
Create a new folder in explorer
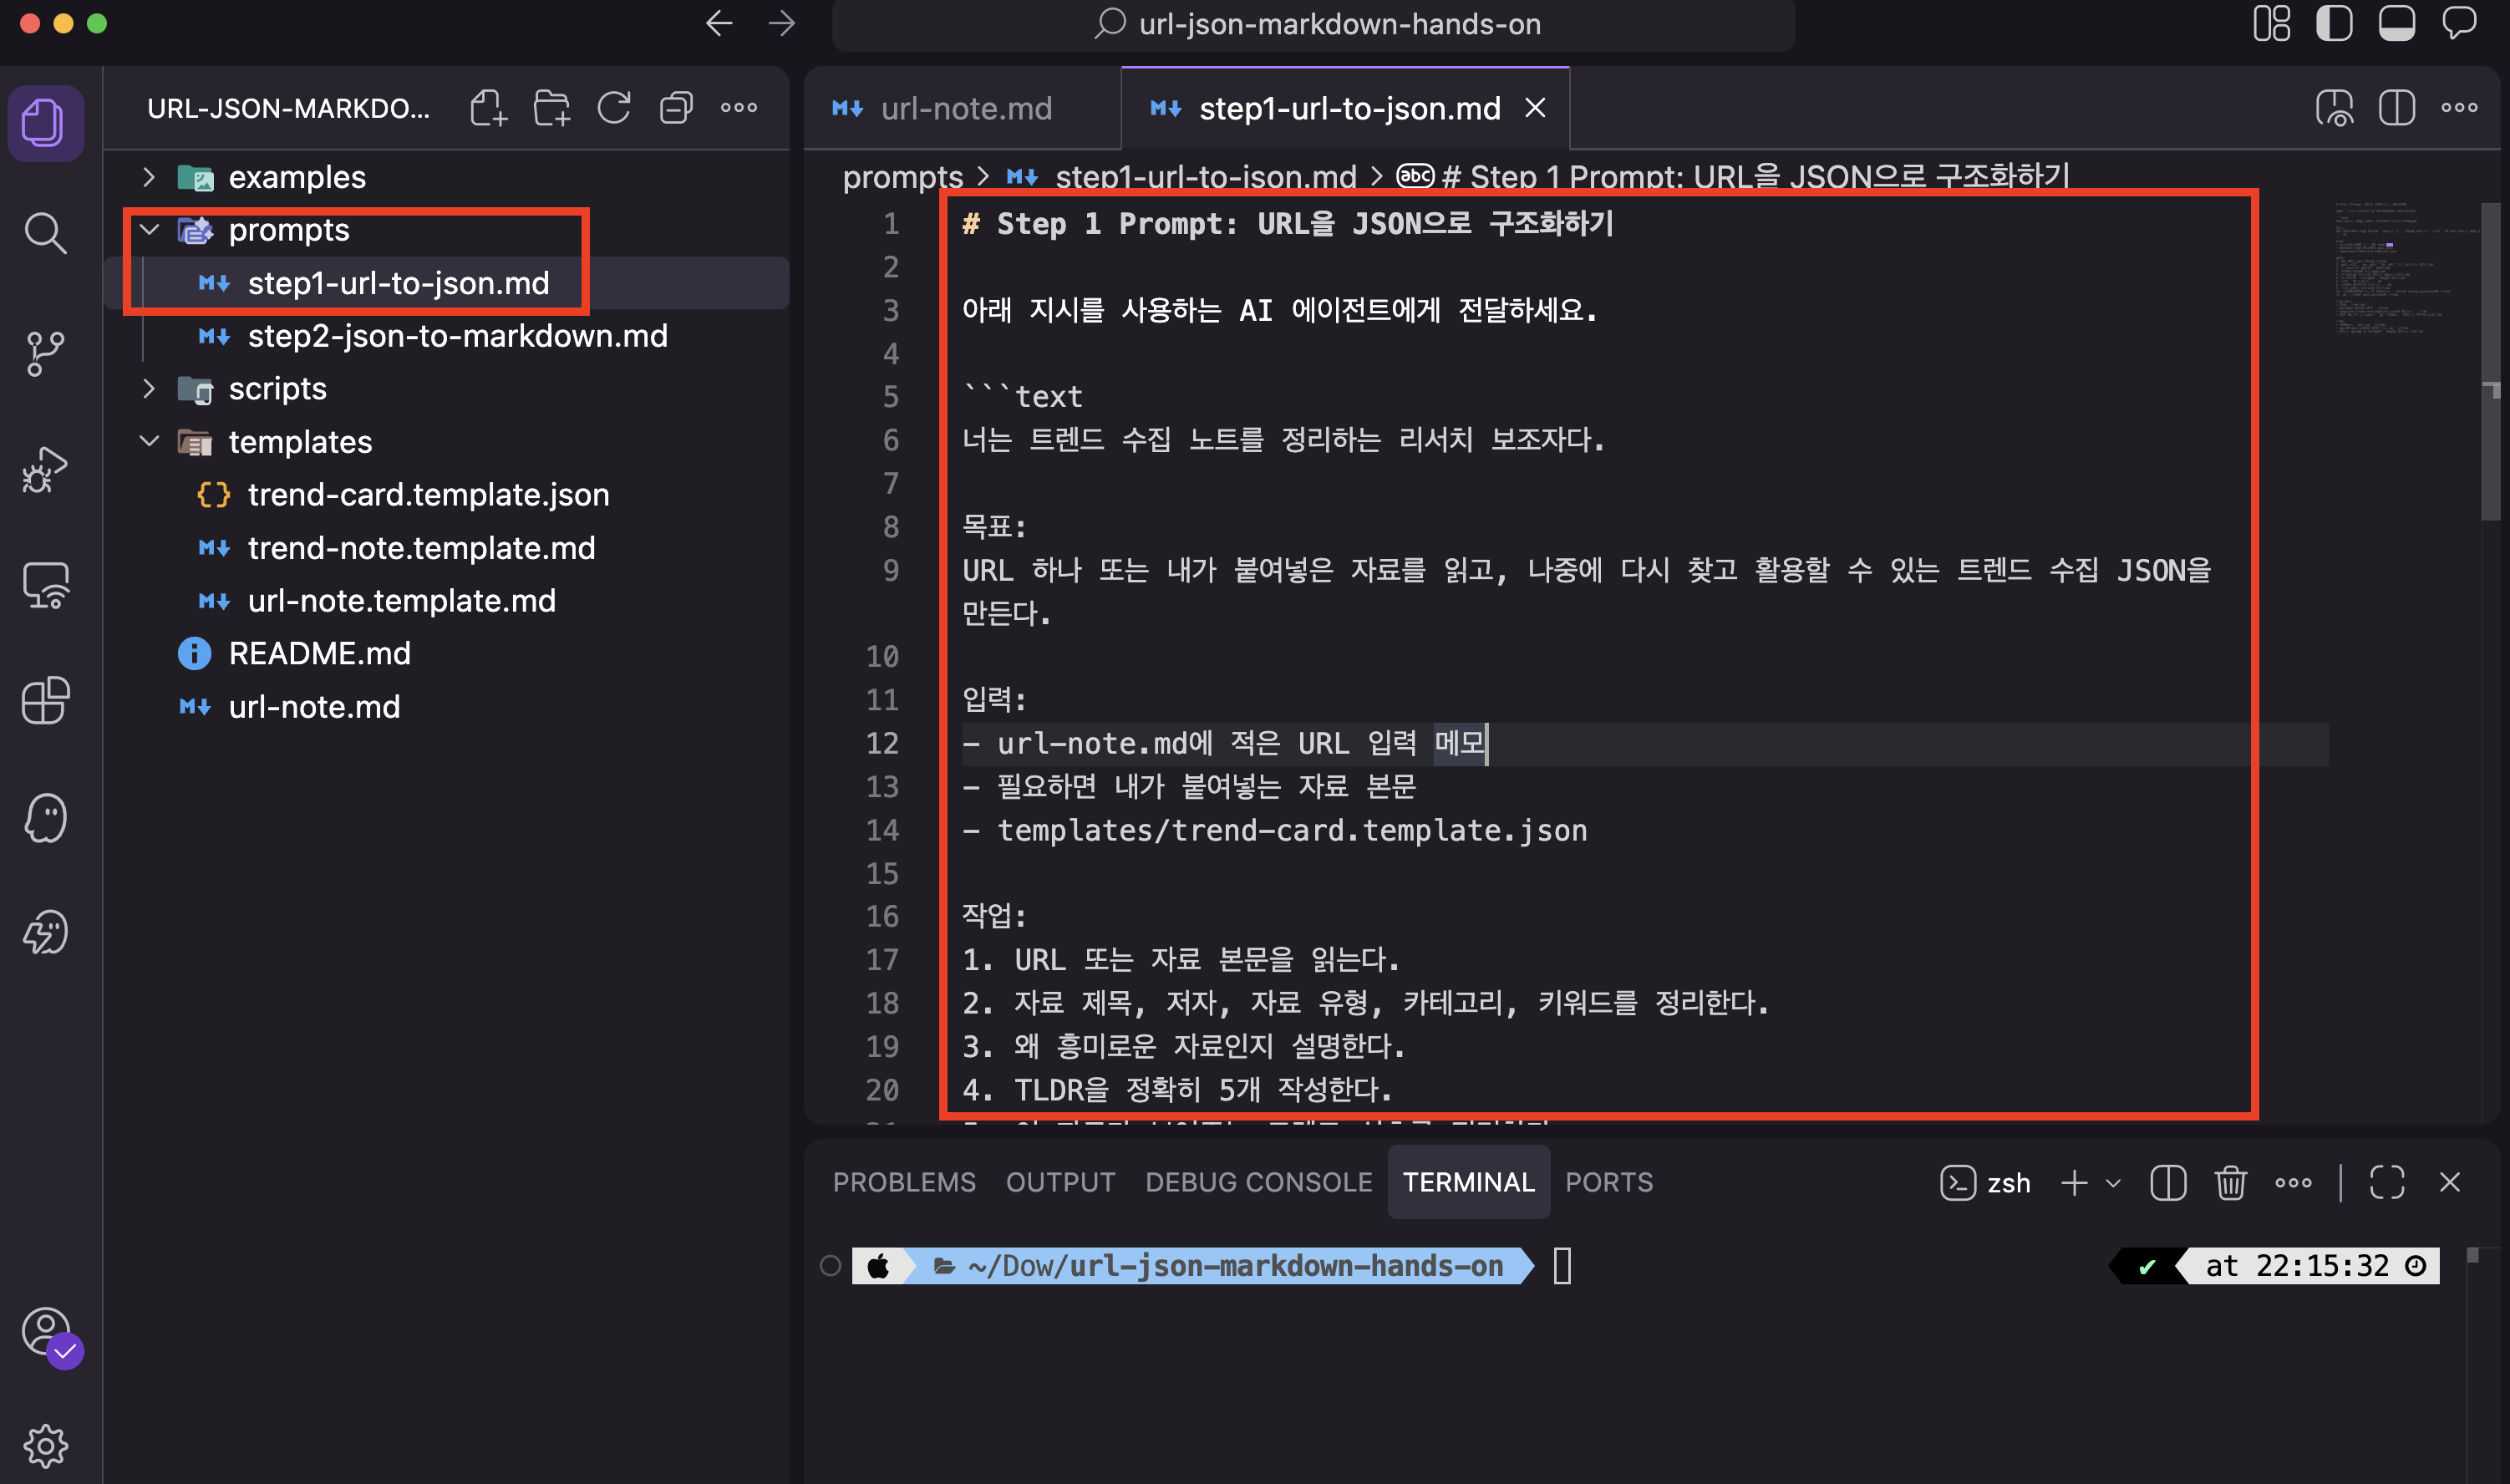551,107
